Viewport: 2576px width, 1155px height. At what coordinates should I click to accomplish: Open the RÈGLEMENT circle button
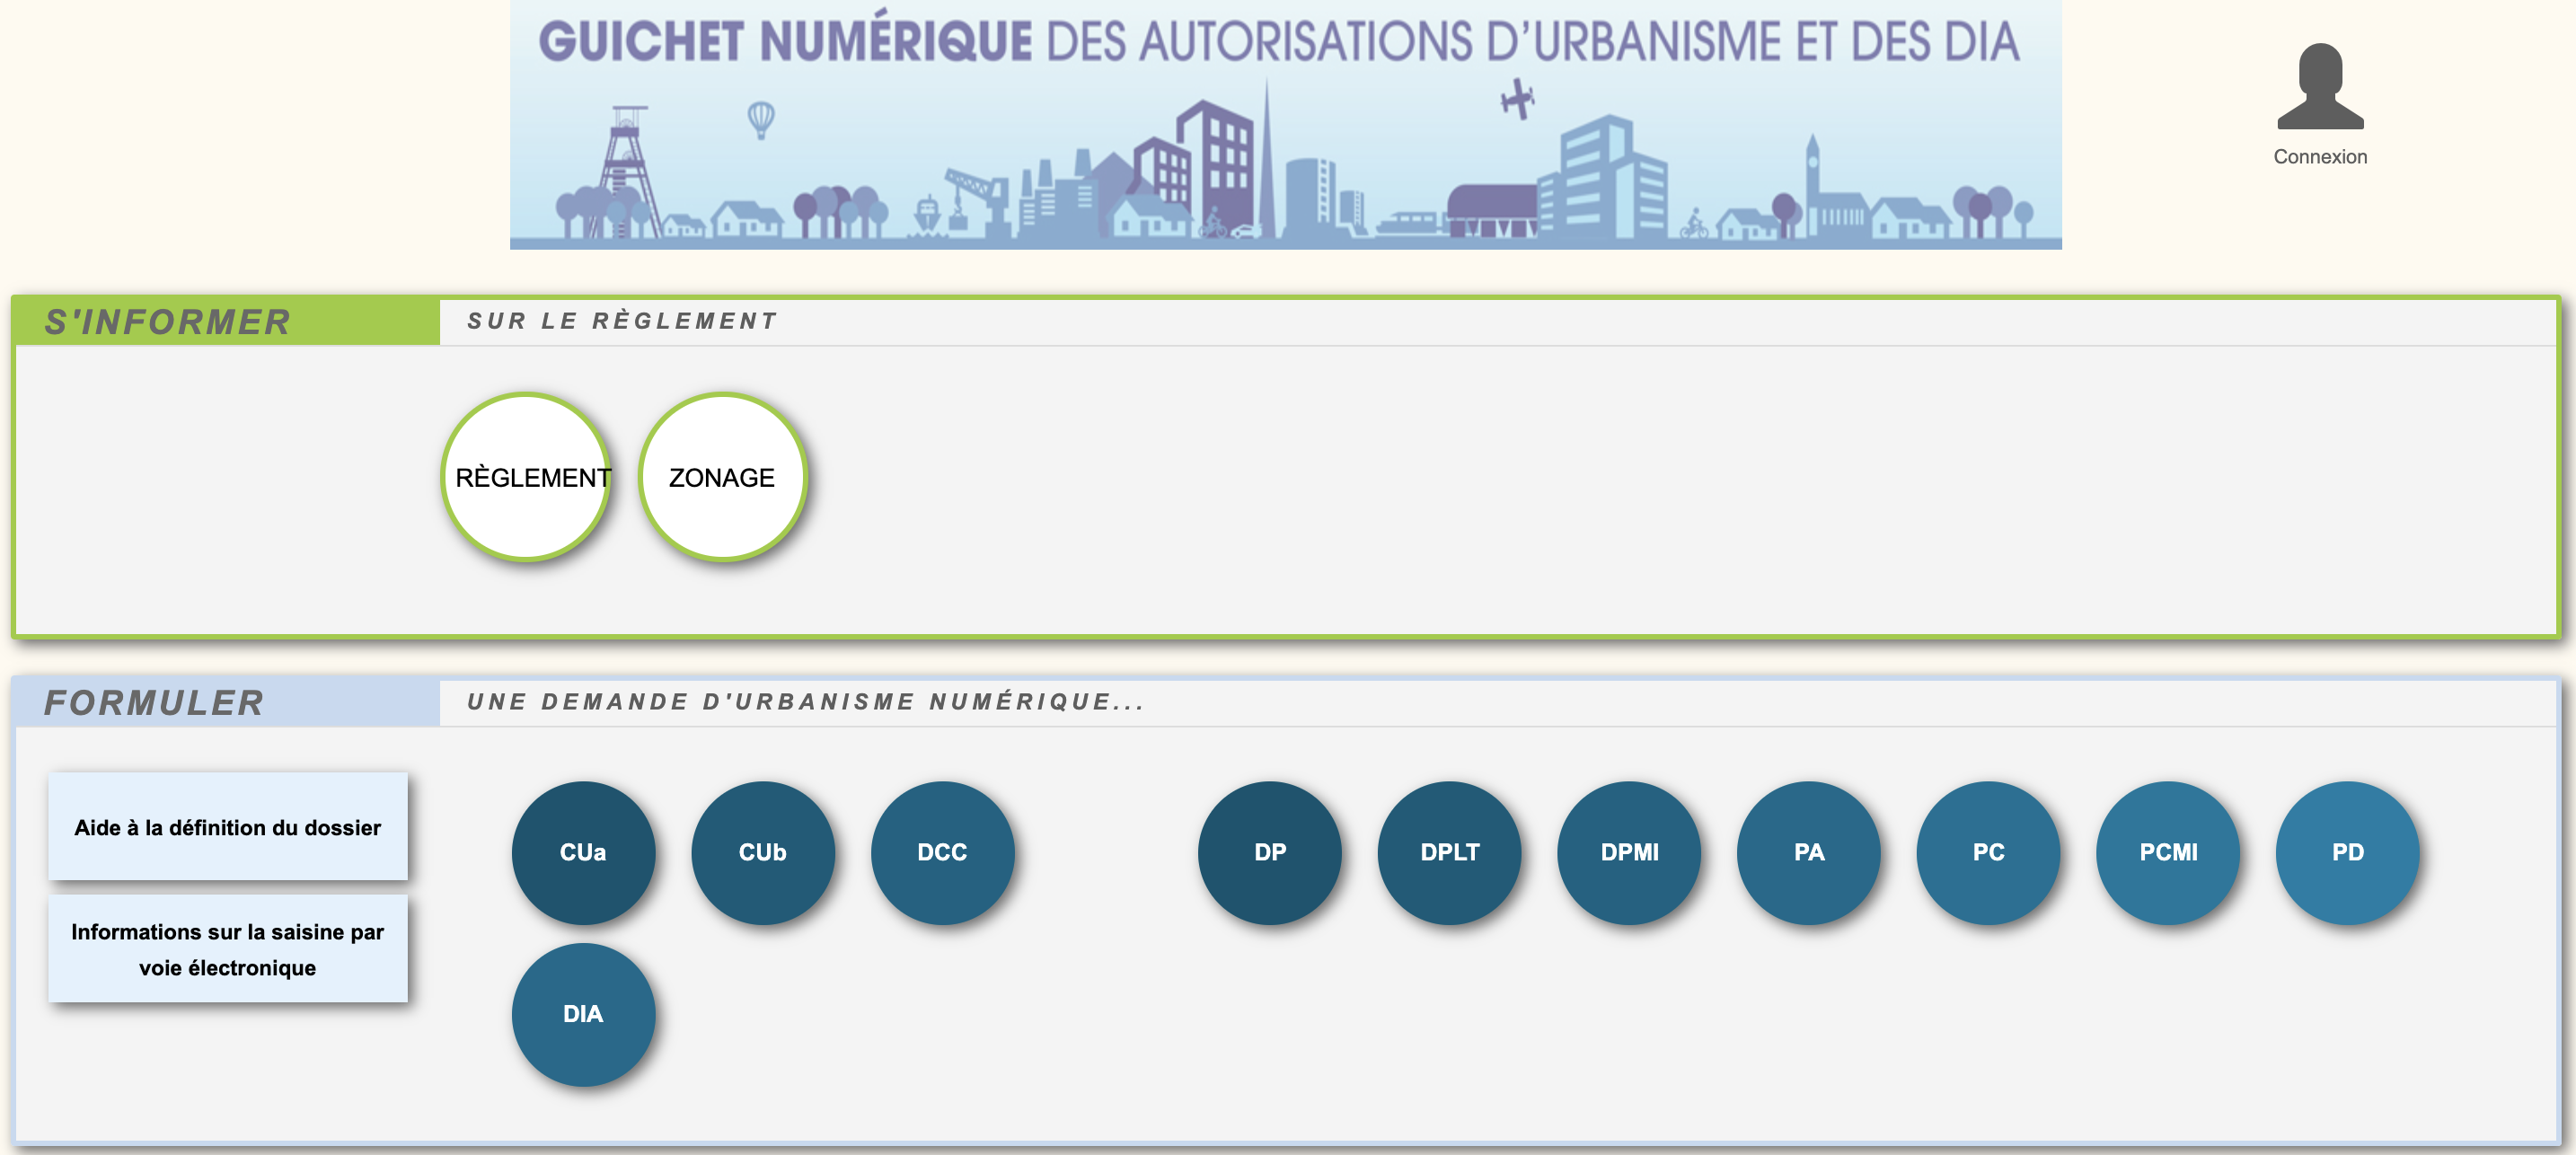(526, 477)
